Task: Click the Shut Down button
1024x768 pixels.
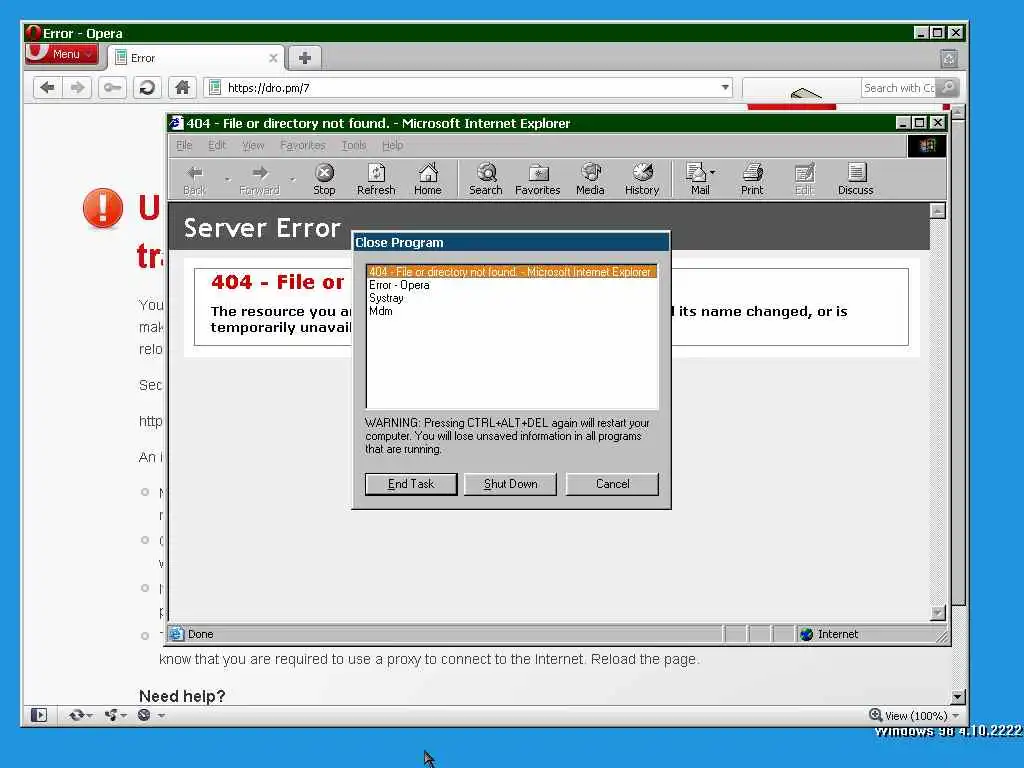Action: coord(511,484)
